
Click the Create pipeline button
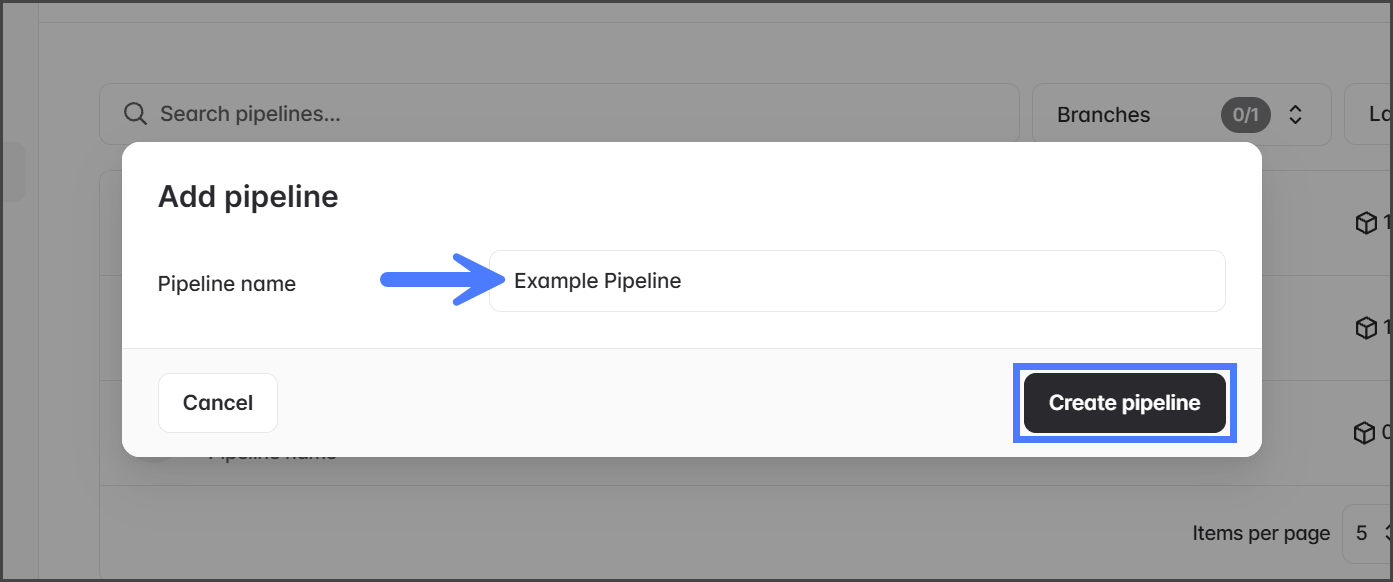pos(1124,403)
